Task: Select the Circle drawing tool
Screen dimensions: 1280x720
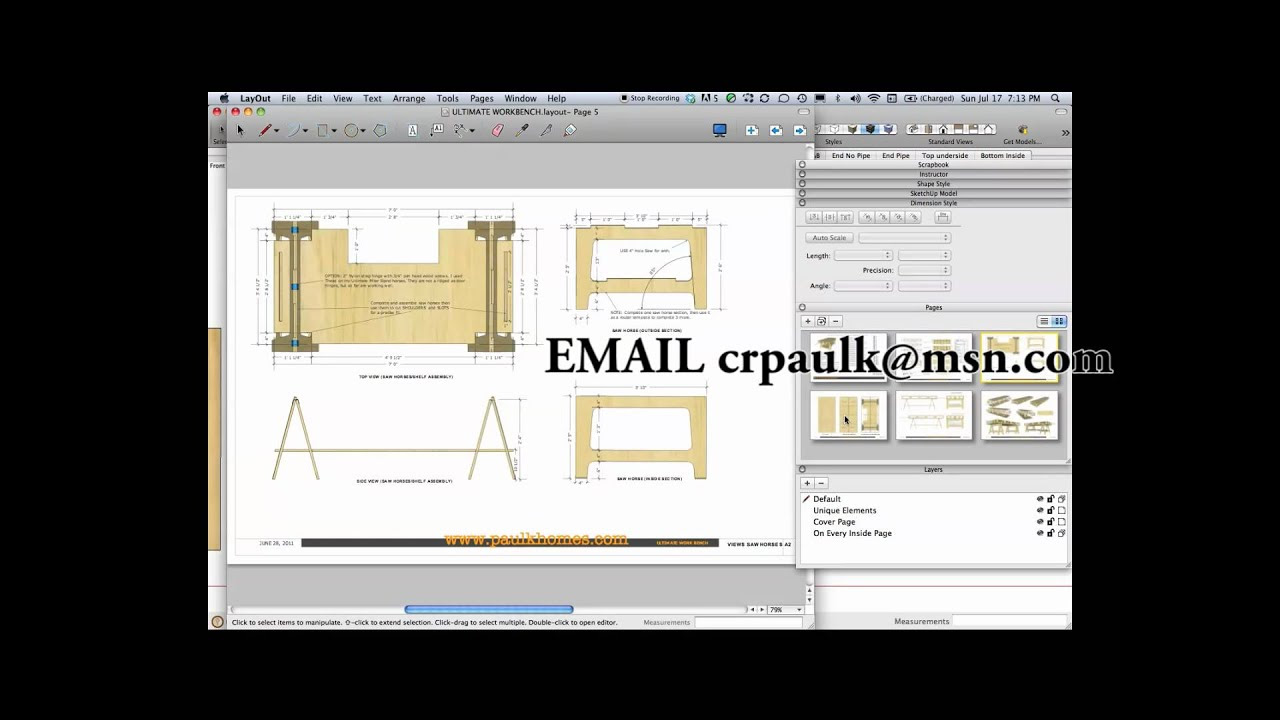Action: [351, 130]
